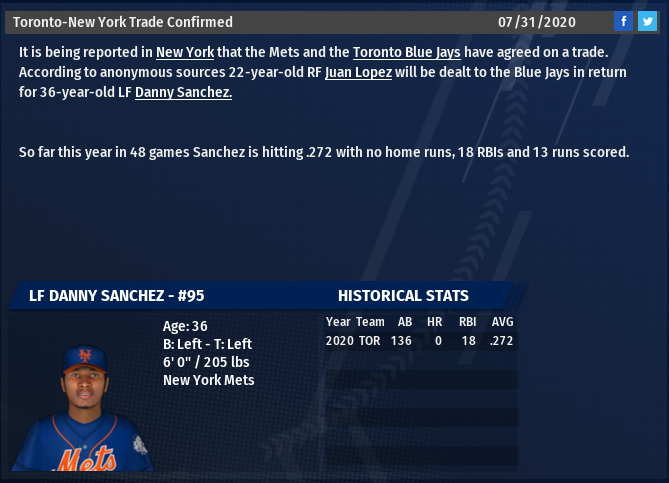
Task: Tweet the story via the Twitter icon
Action: tap(647, 21)
